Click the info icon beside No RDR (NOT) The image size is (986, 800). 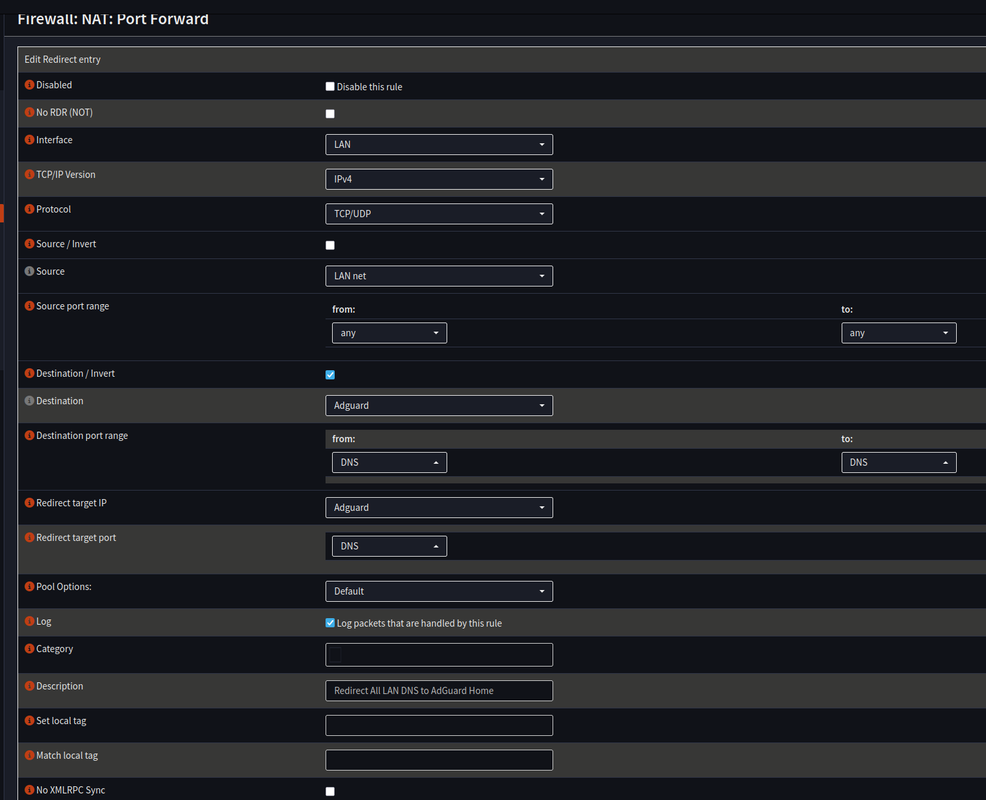point(29,113)
